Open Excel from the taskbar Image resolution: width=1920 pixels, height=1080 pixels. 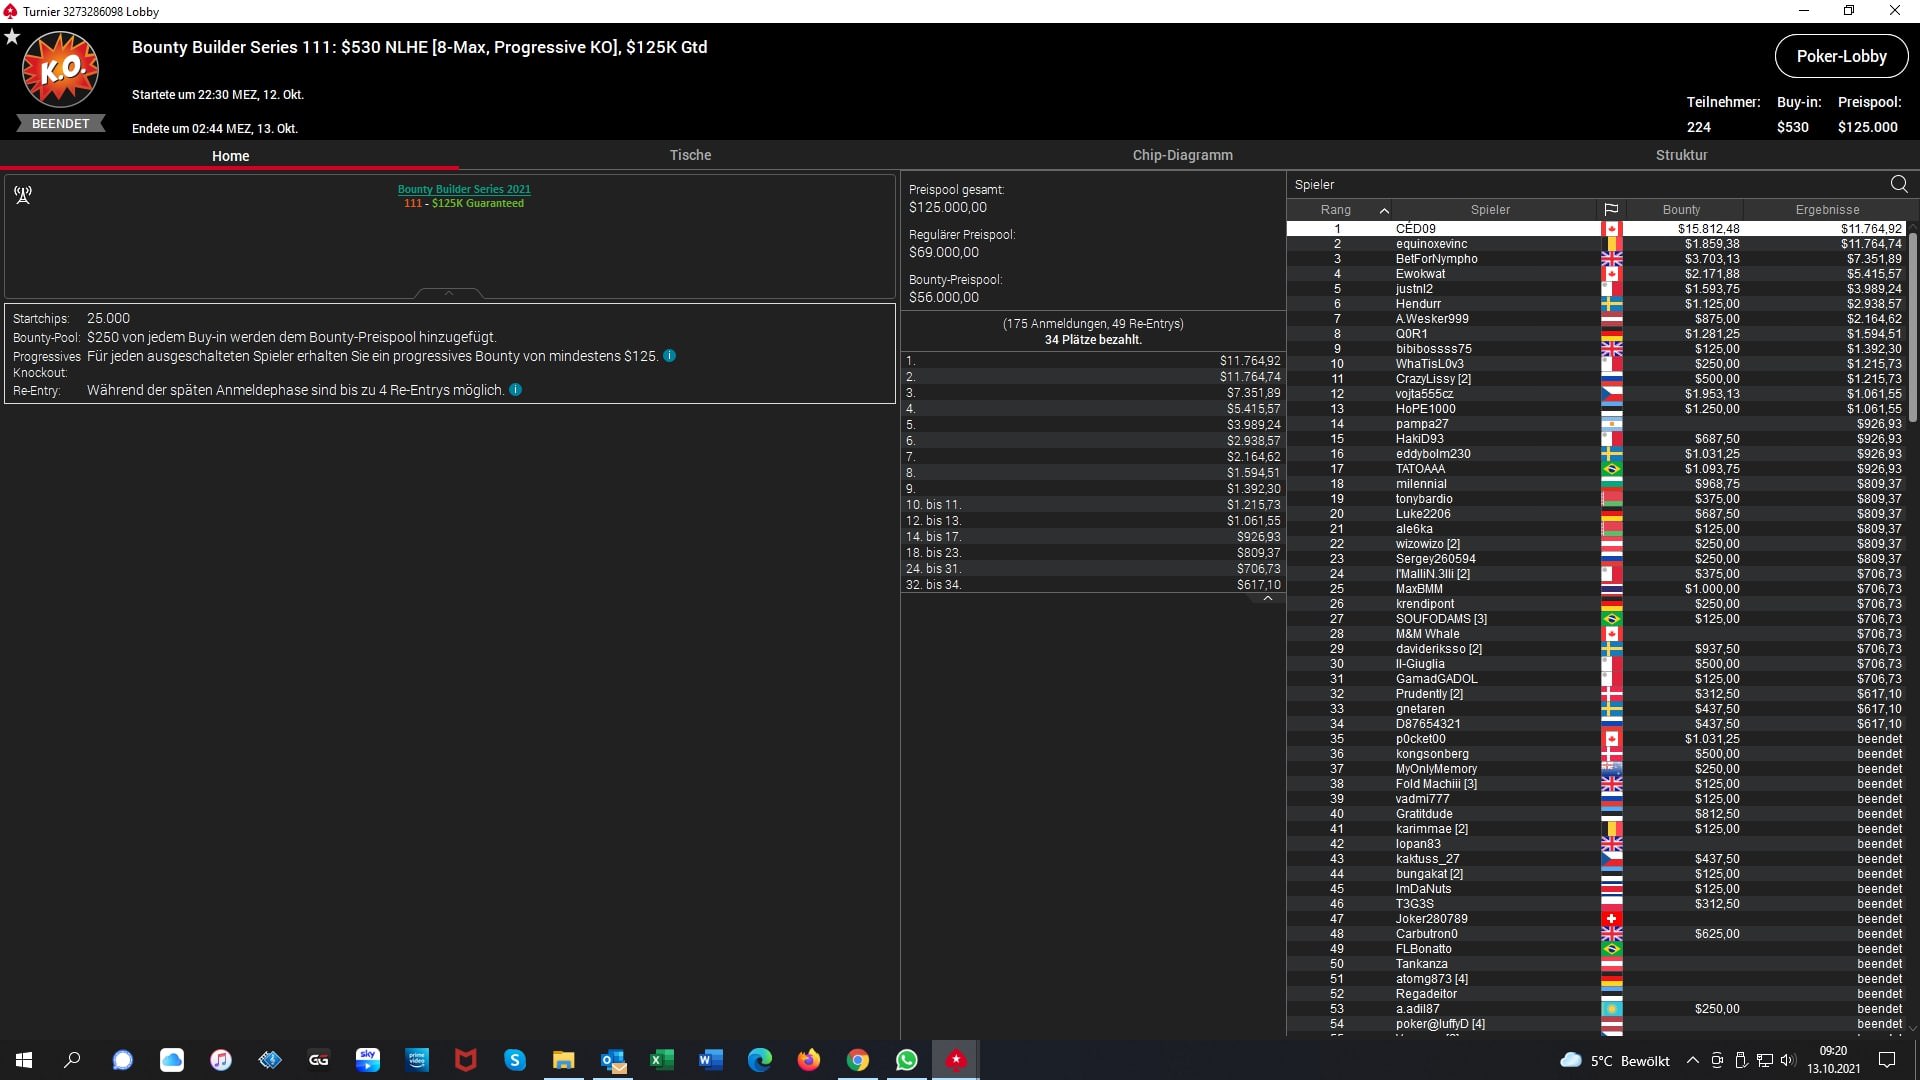(x=662, y=1060)
